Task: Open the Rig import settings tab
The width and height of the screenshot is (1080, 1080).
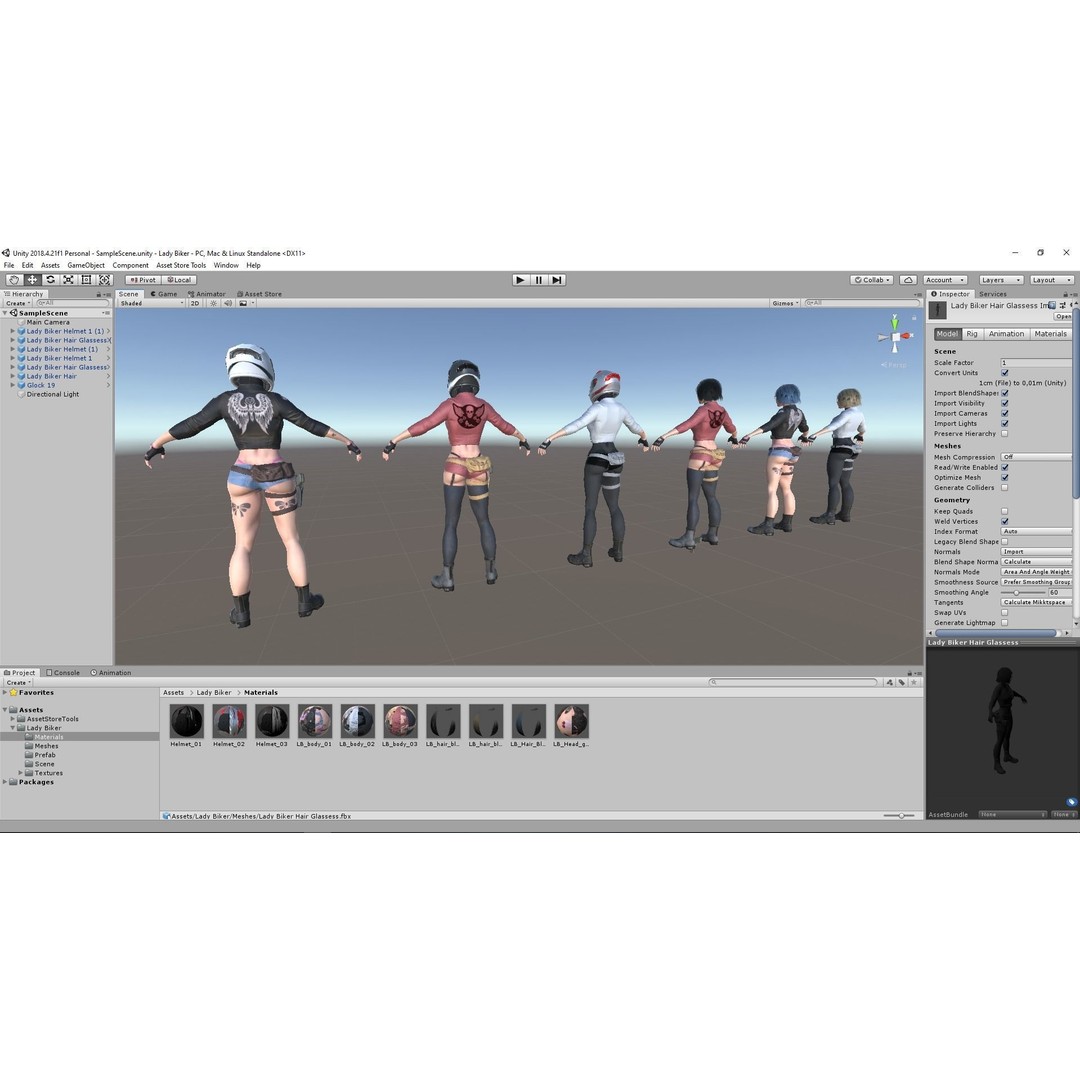Action: [x=972, y=333]
